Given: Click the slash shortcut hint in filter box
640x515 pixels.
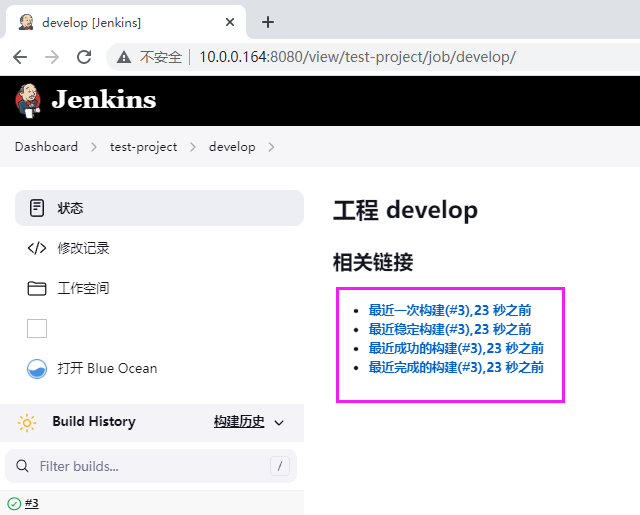Looking at the screenshot, I should click(280, 466).
